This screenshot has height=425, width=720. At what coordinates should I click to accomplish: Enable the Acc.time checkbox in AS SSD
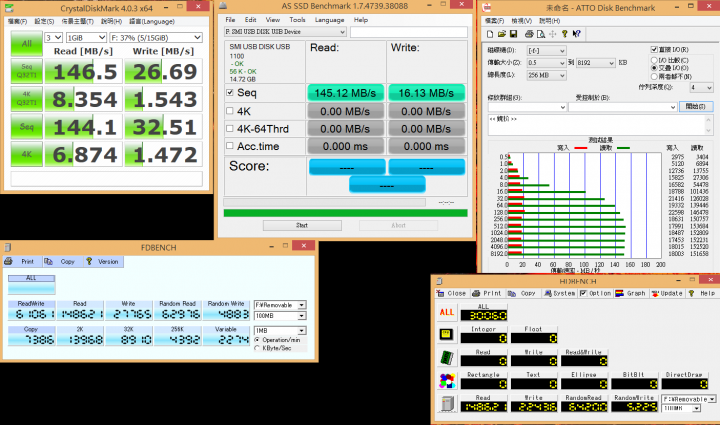230,146
